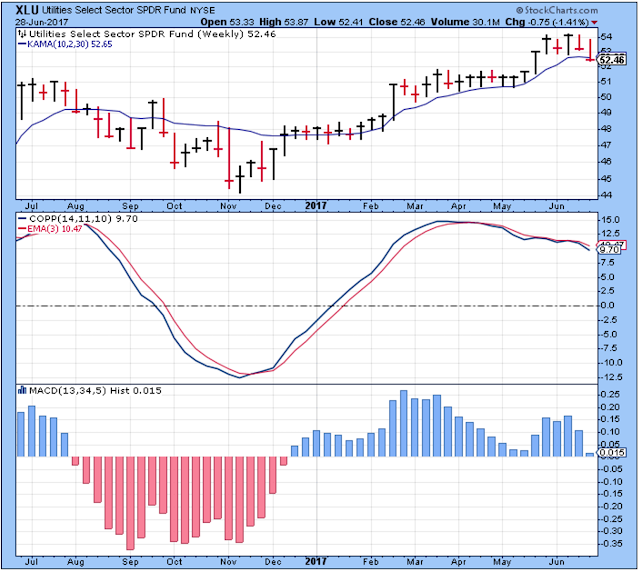
Task: Click the deepest red MACD bar in September
Action: click(x=130, y=503)
